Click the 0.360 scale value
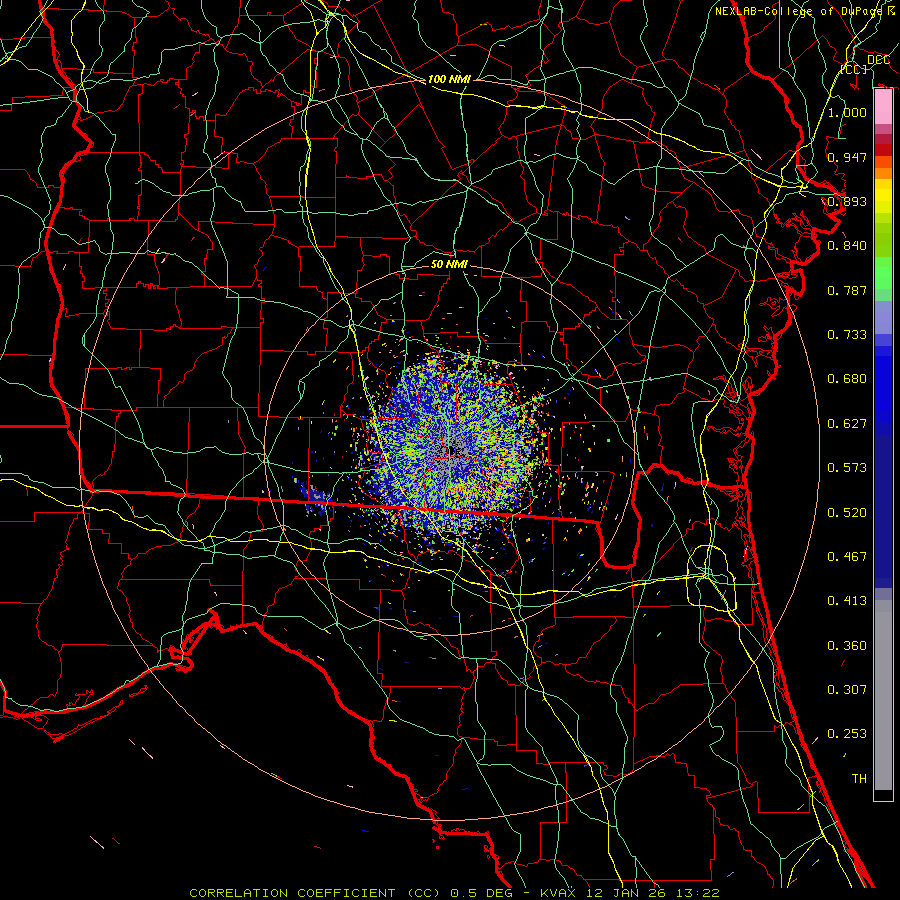This screenshot has height=900, width=900. point(847,646)
